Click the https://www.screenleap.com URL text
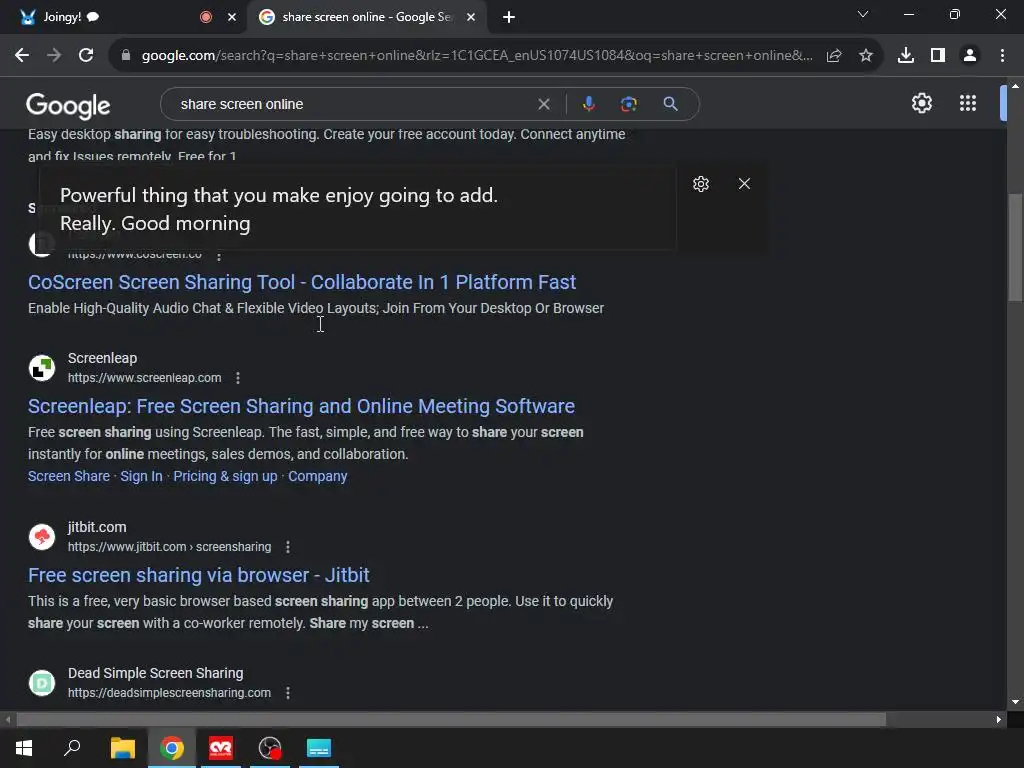The height and width of the screenshot is (768, 1024). click(x=144, y=378)
